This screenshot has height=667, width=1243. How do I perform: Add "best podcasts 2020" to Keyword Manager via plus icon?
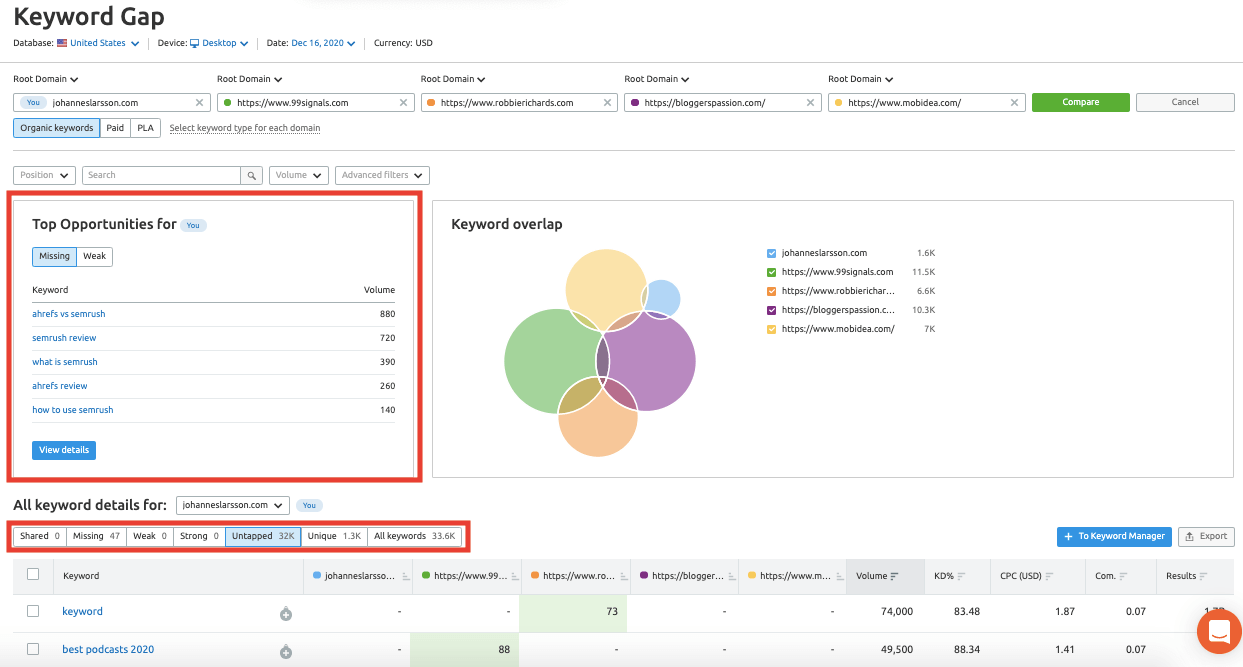click(285, 652)
